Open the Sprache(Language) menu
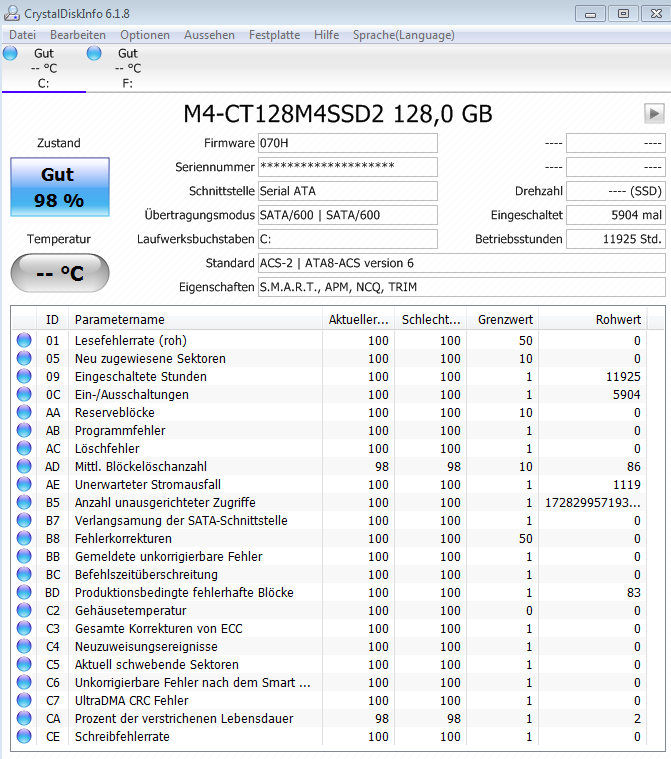The image size is (671, 759). click(x=403, y=35)
